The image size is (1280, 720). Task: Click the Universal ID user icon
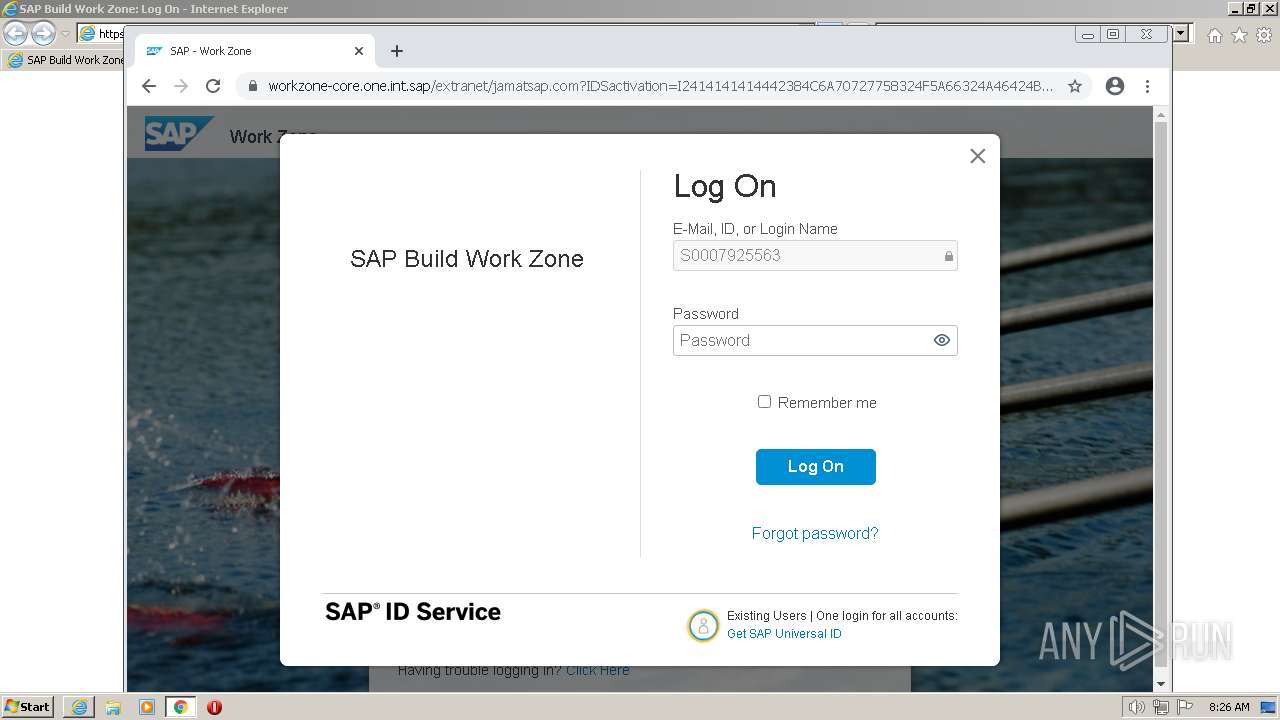tap(703, 626)
